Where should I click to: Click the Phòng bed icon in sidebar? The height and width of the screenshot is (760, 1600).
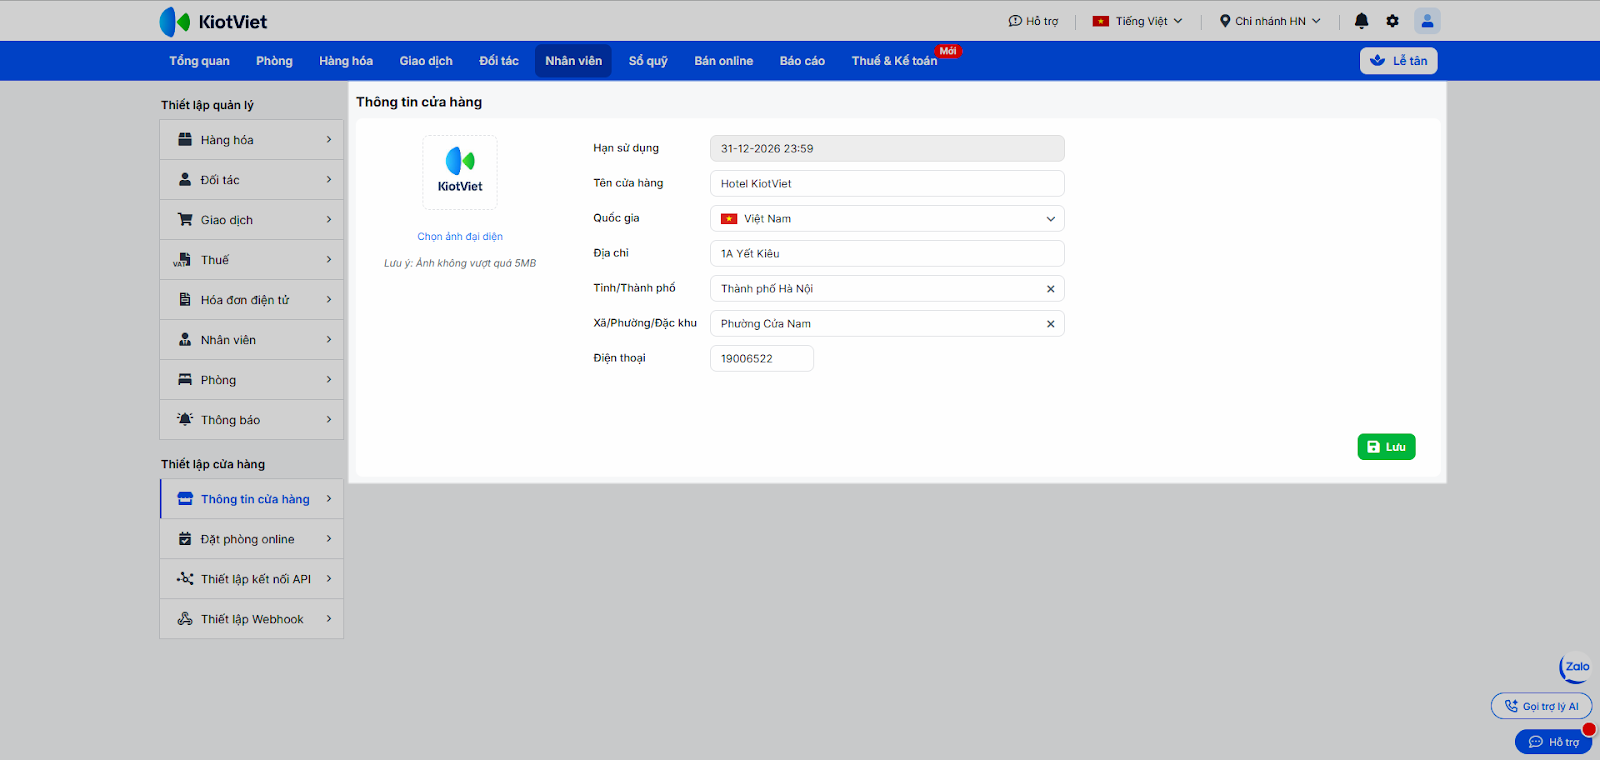185,380
